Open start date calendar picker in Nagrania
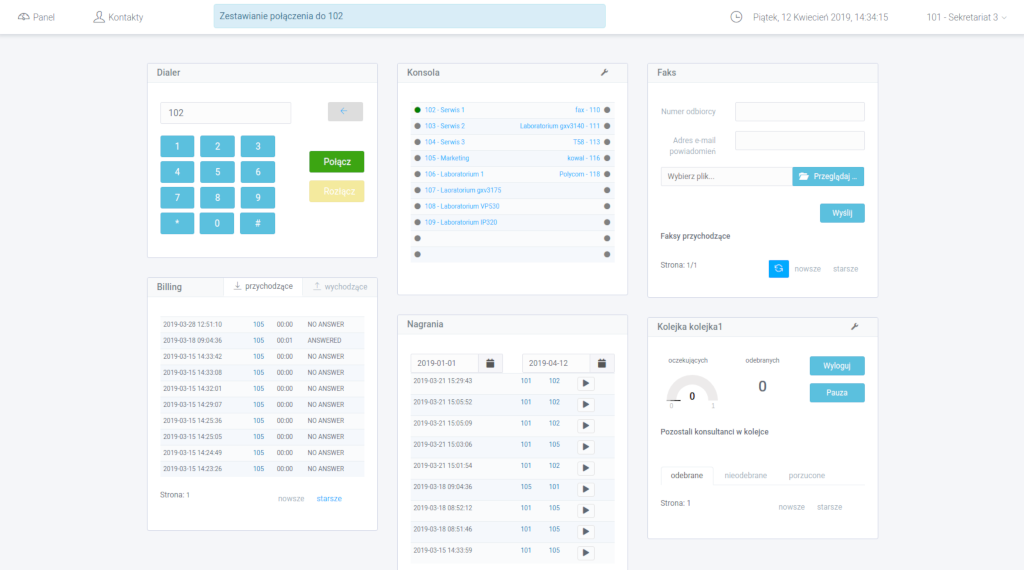 click(x=490, y=363)
